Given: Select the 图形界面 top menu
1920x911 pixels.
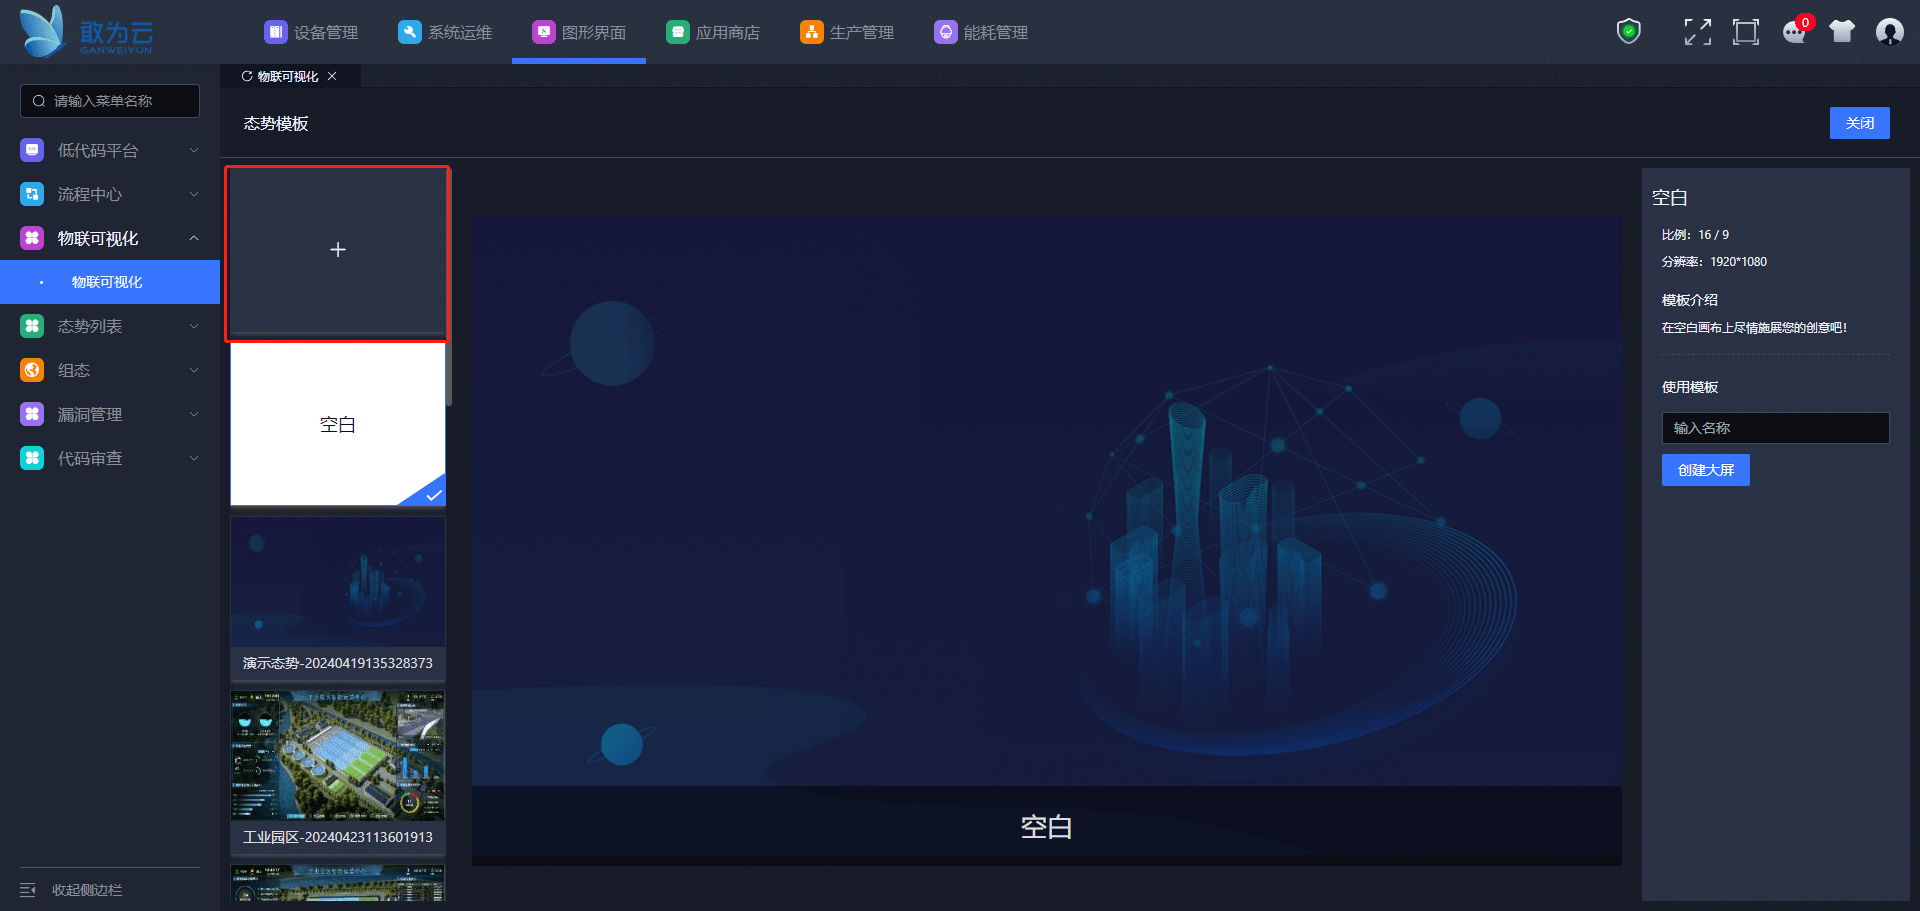Looking at the screenshot, I should pos(579,32).
